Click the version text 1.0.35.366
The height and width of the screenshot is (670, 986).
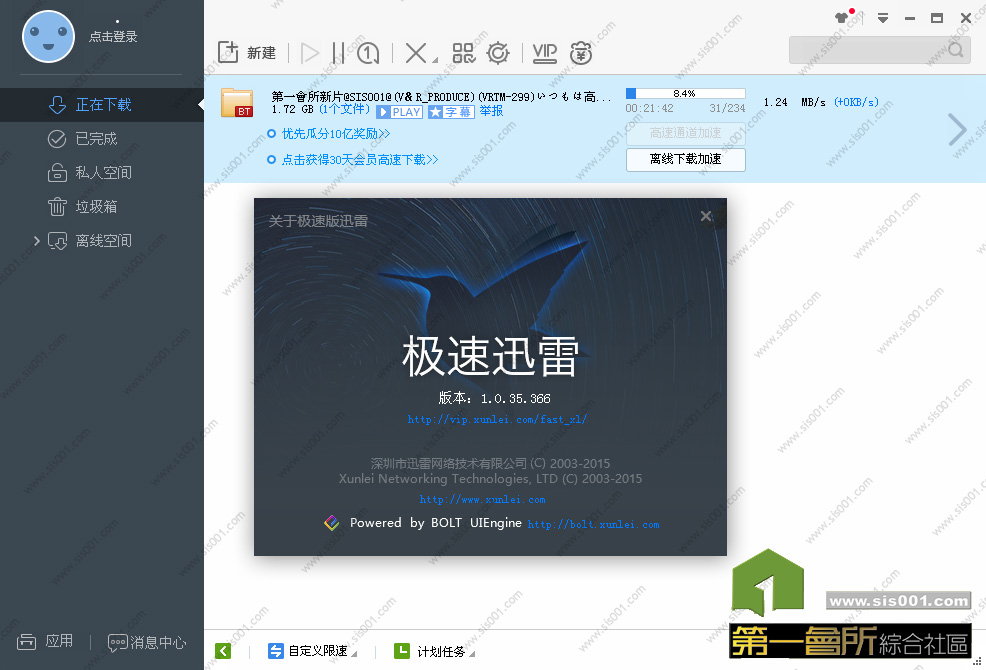[x=516, y=398]
